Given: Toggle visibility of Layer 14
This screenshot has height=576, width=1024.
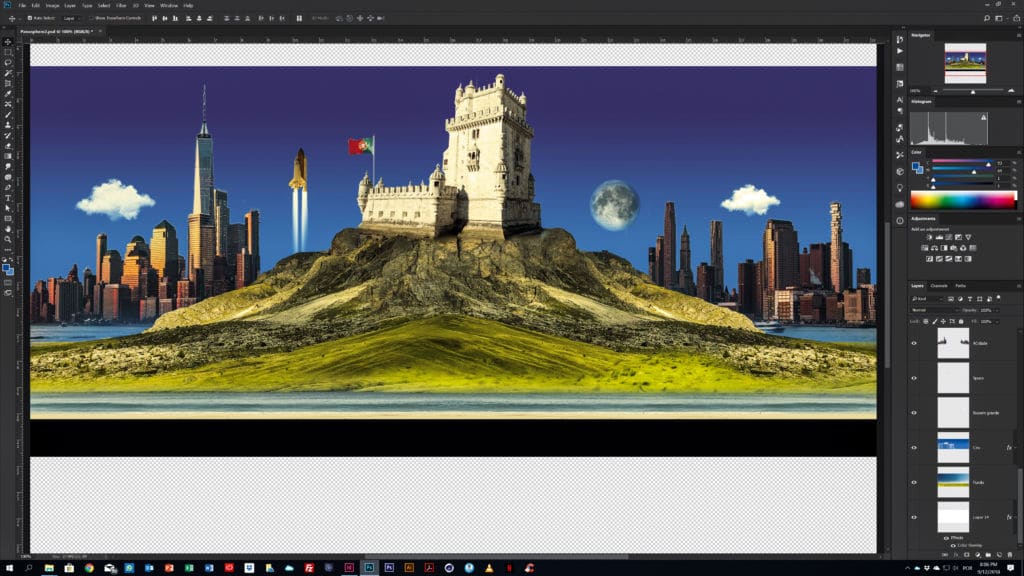Looking at the screenshot, I should tap(914, 517).
